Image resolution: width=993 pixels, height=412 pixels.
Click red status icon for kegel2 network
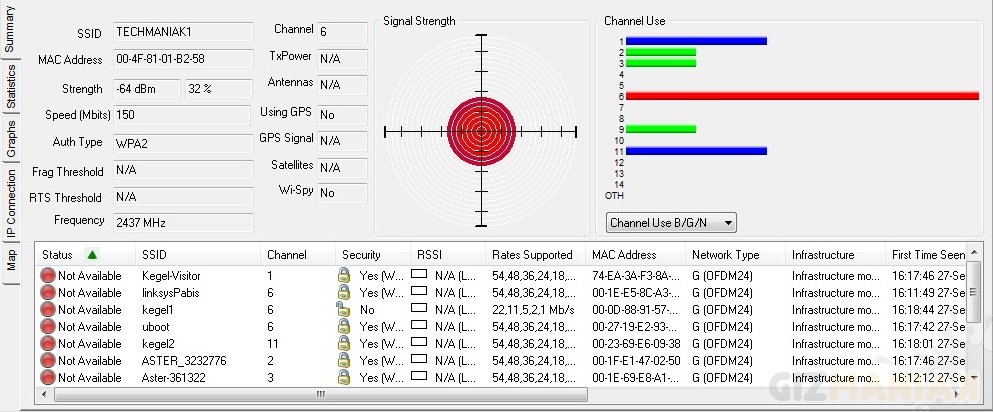click(x=48, y=343)
